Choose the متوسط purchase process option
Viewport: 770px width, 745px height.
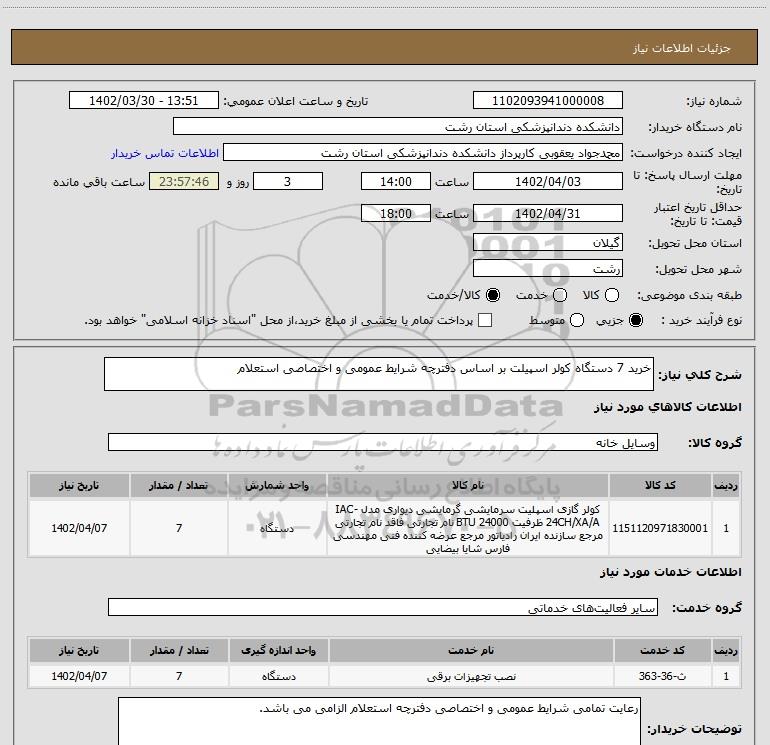577,320
